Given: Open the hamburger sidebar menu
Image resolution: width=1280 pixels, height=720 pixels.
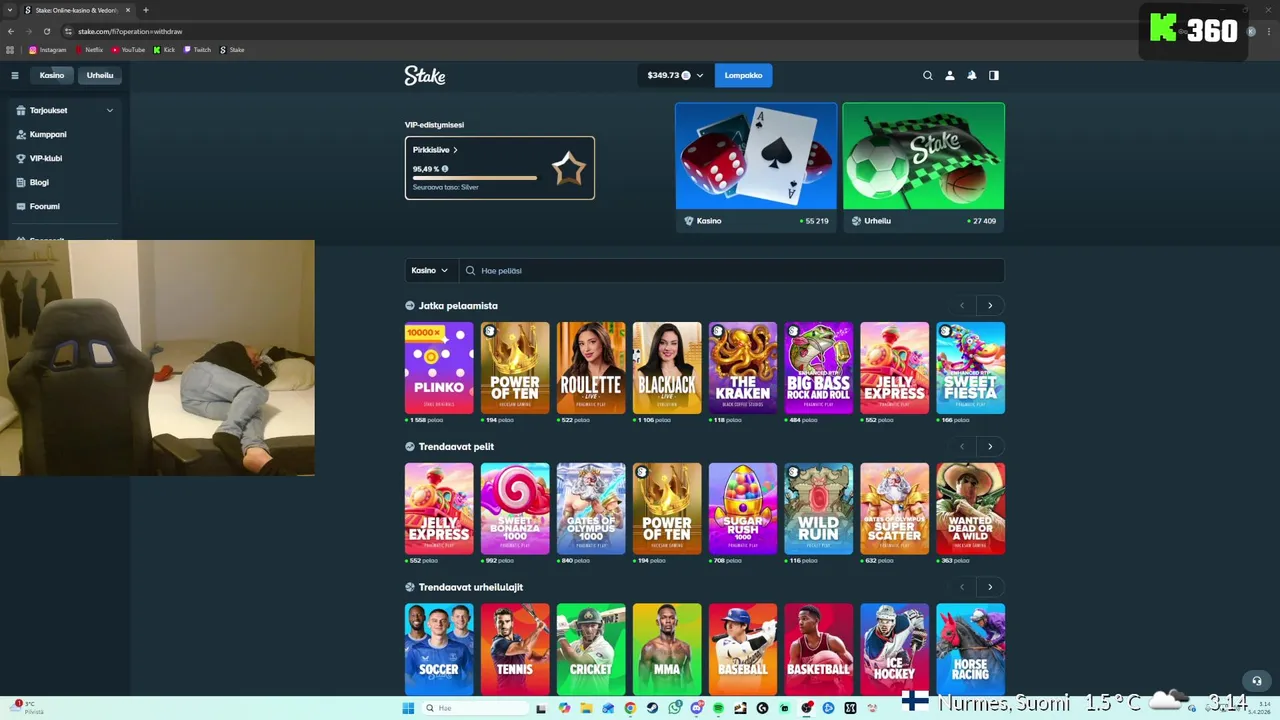Looking at the screenshot, I should (x=15, y=75).
